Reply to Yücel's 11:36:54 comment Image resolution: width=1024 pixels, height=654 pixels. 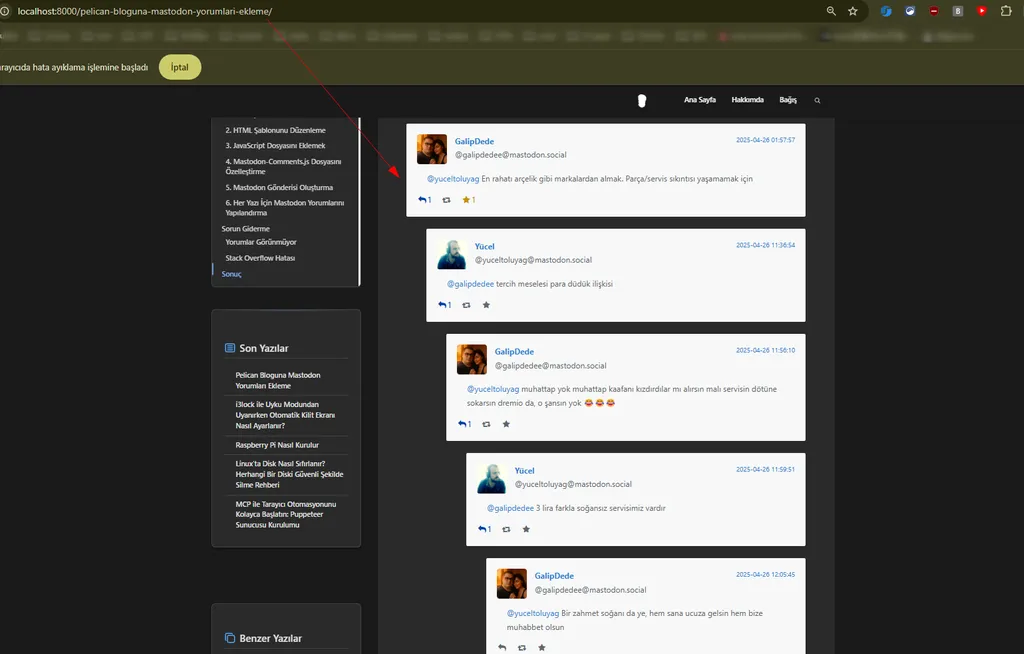[x=445, y=305]
